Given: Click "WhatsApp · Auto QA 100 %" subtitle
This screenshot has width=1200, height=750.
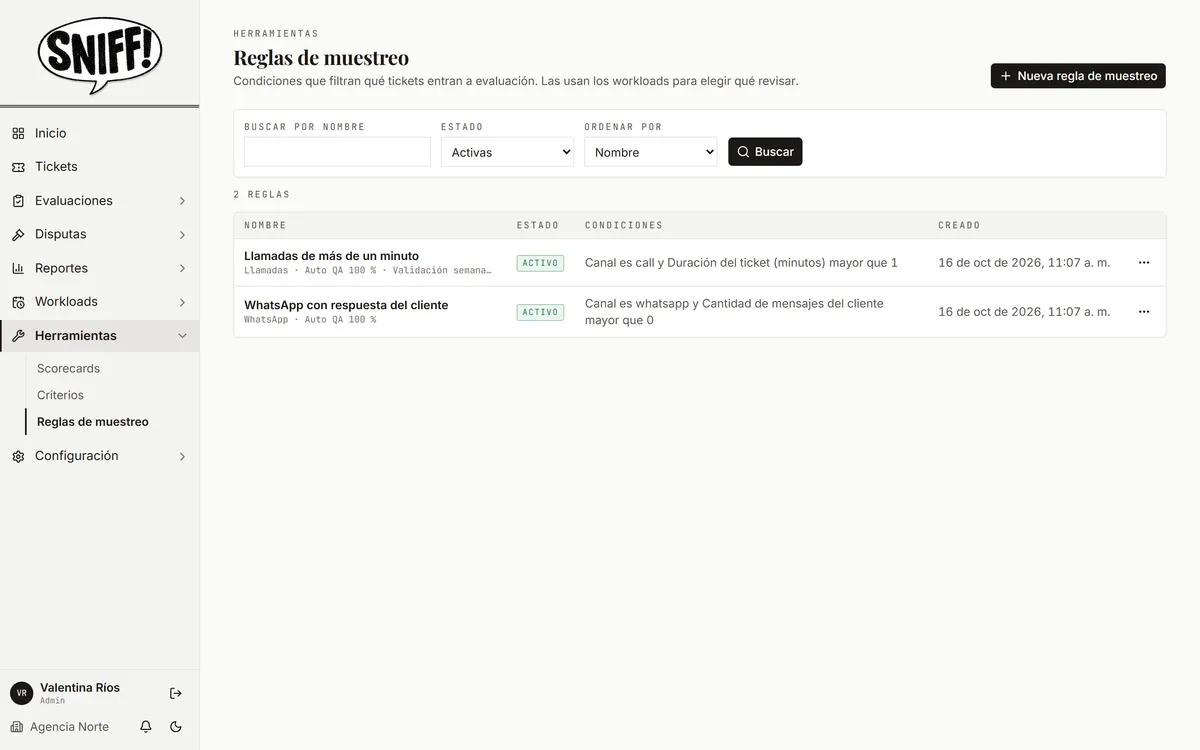Looking at the screenshot, I should click(310, 320).
